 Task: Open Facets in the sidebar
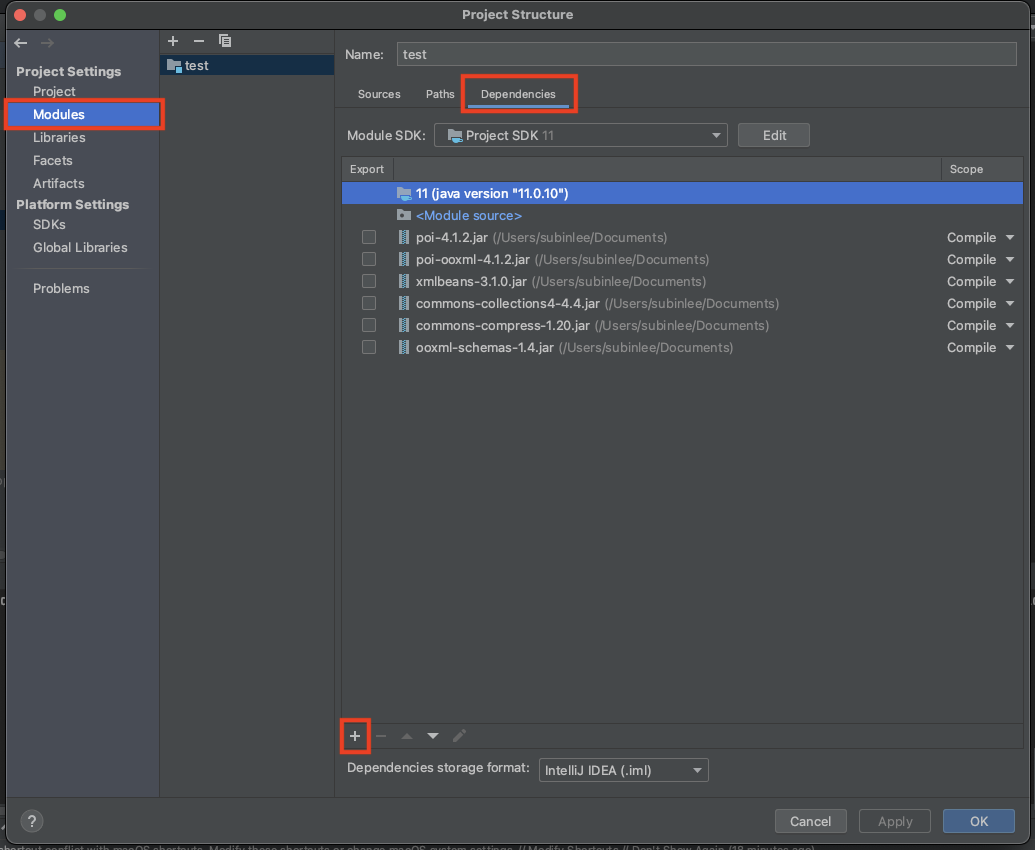pyautogui.click(x=53, y=160)
